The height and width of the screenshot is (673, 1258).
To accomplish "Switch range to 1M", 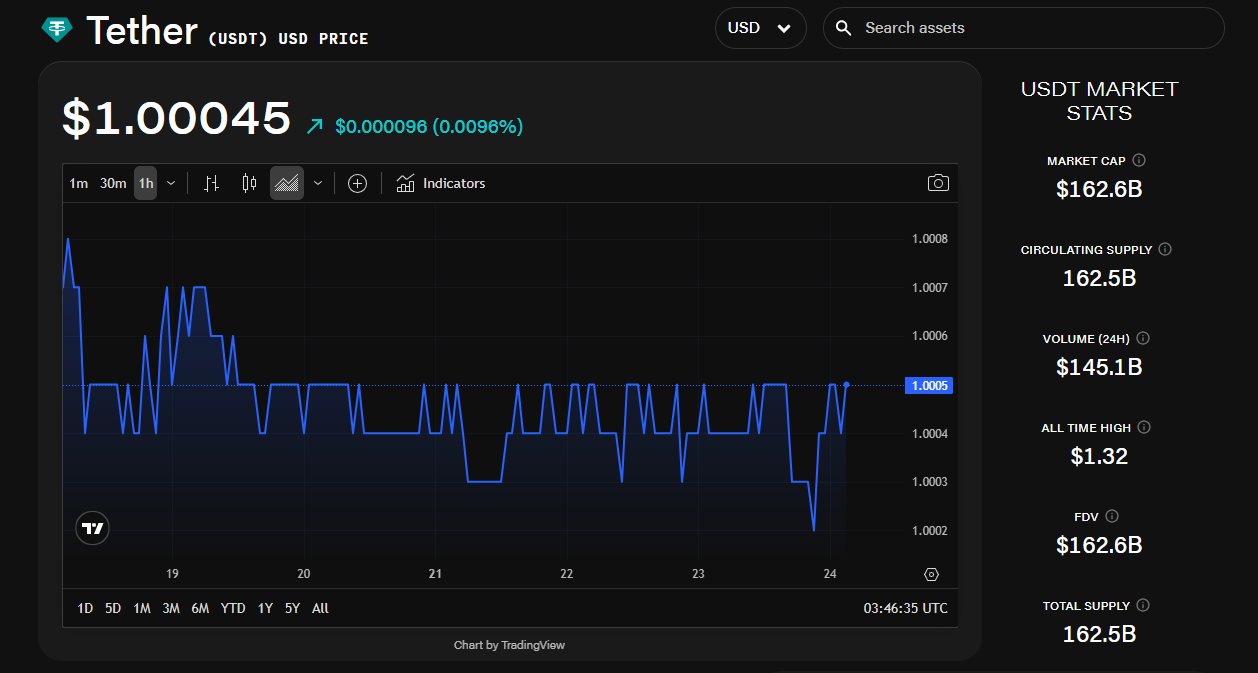I will [142, 608].
